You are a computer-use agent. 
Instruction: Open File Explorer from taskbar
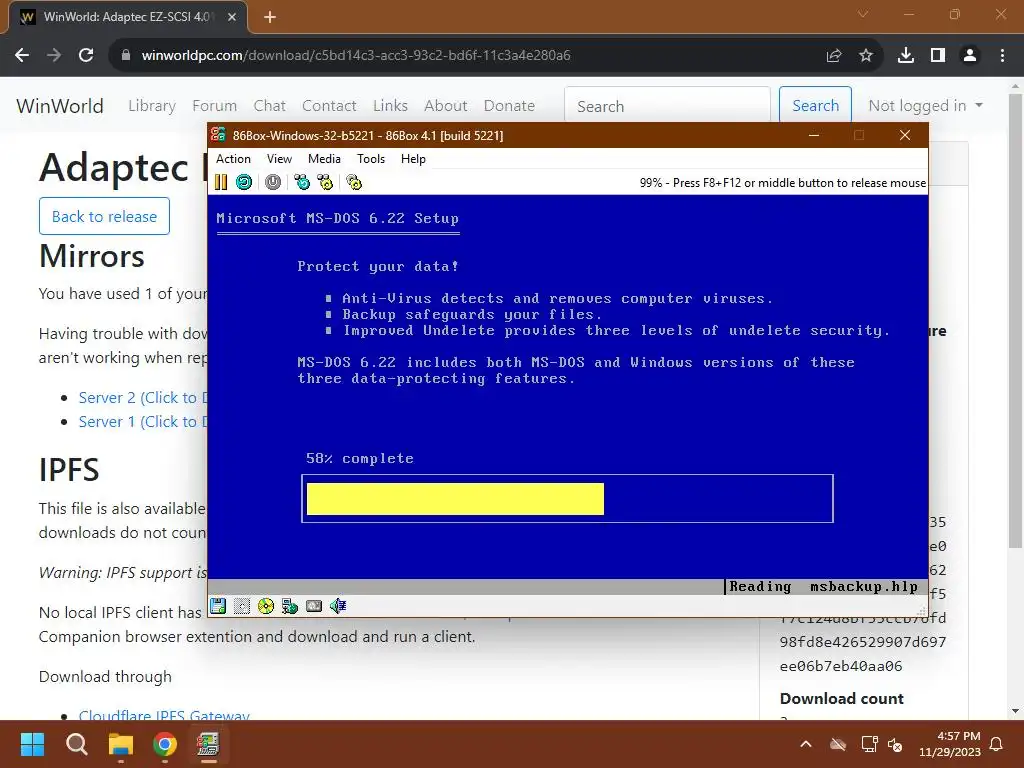coord(121,744)
